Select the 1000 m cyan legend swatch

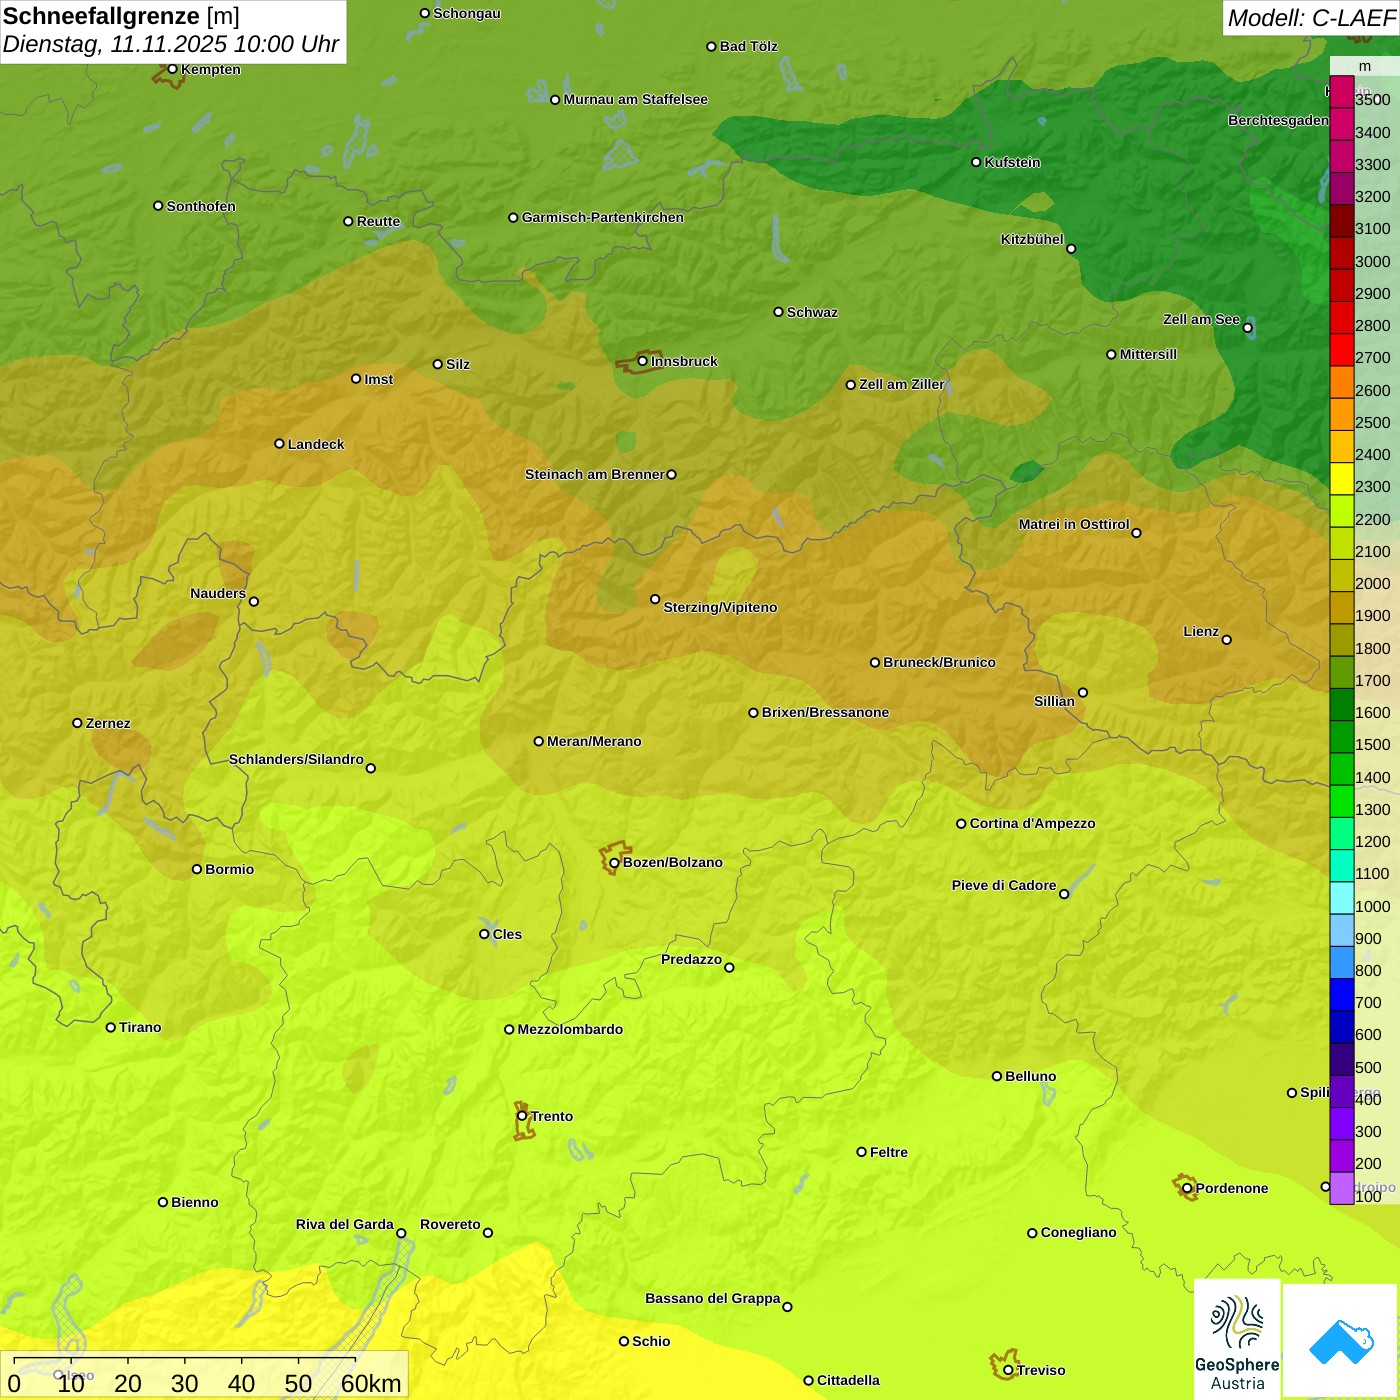click(1342, 898)
